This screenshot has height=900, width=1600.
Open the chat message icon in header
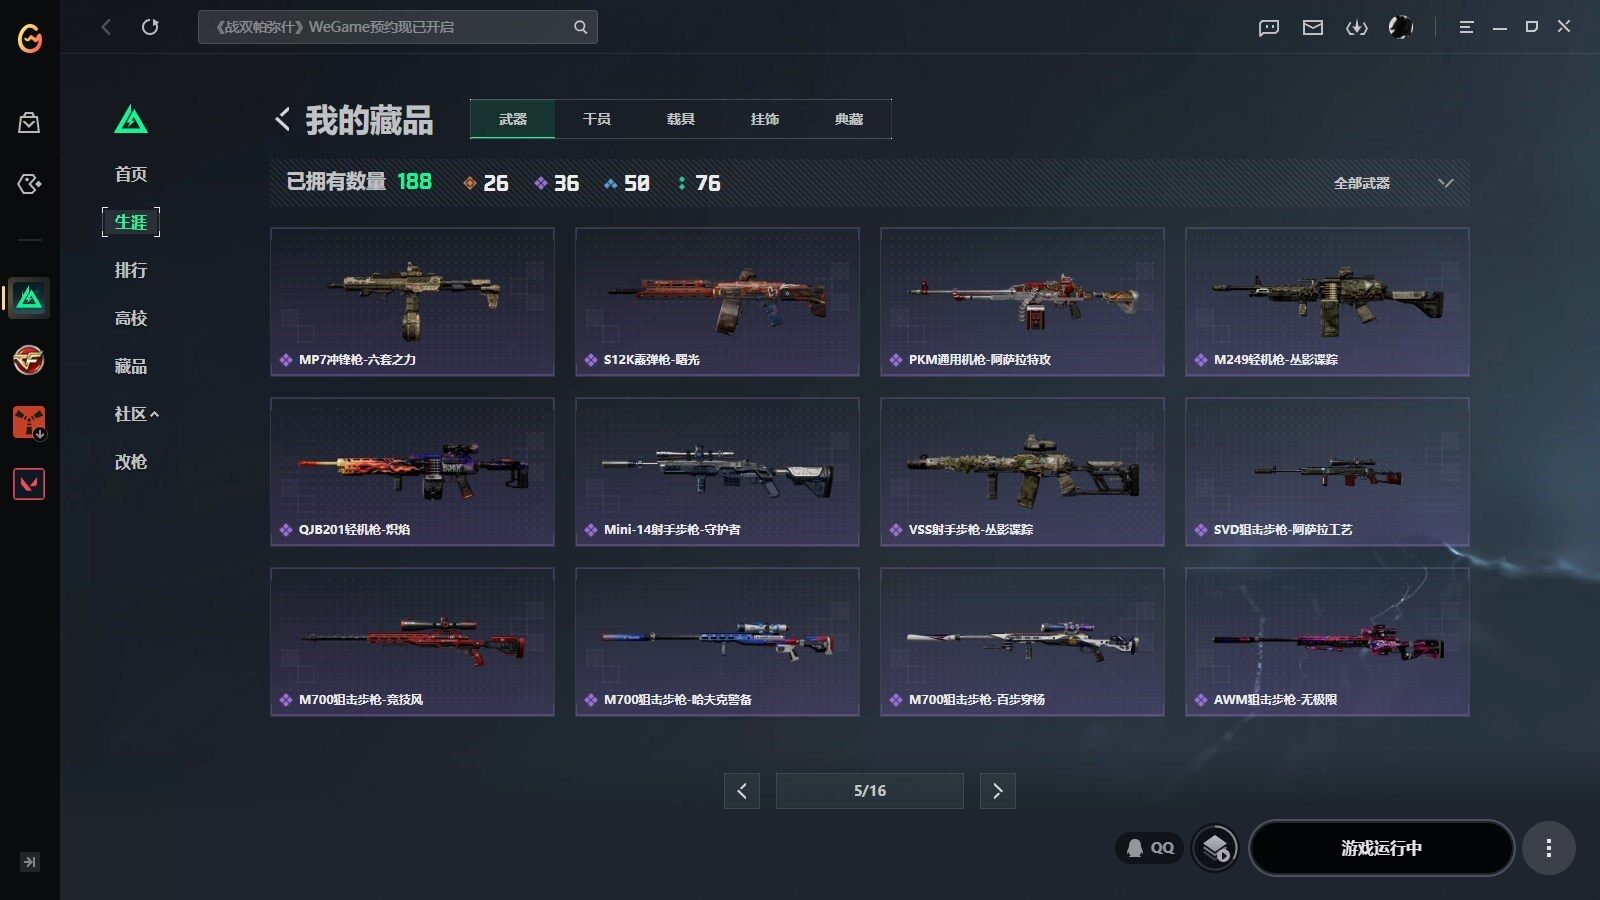tap(1268, 27)
